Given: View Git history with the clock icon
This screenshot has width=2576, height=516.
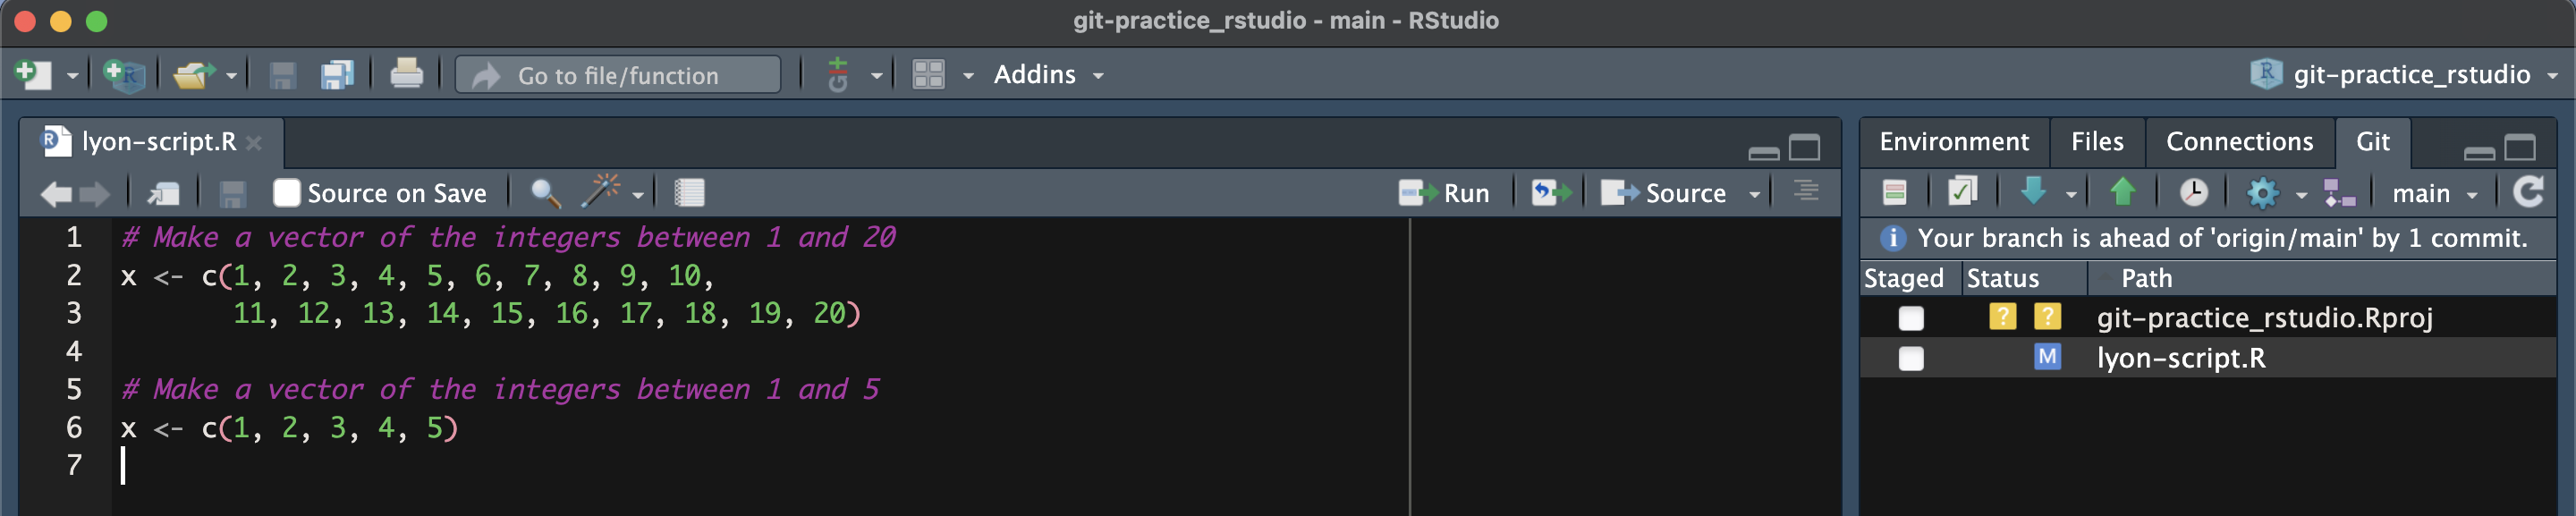Looking at the screenshot, I should tap(2192, 192).
